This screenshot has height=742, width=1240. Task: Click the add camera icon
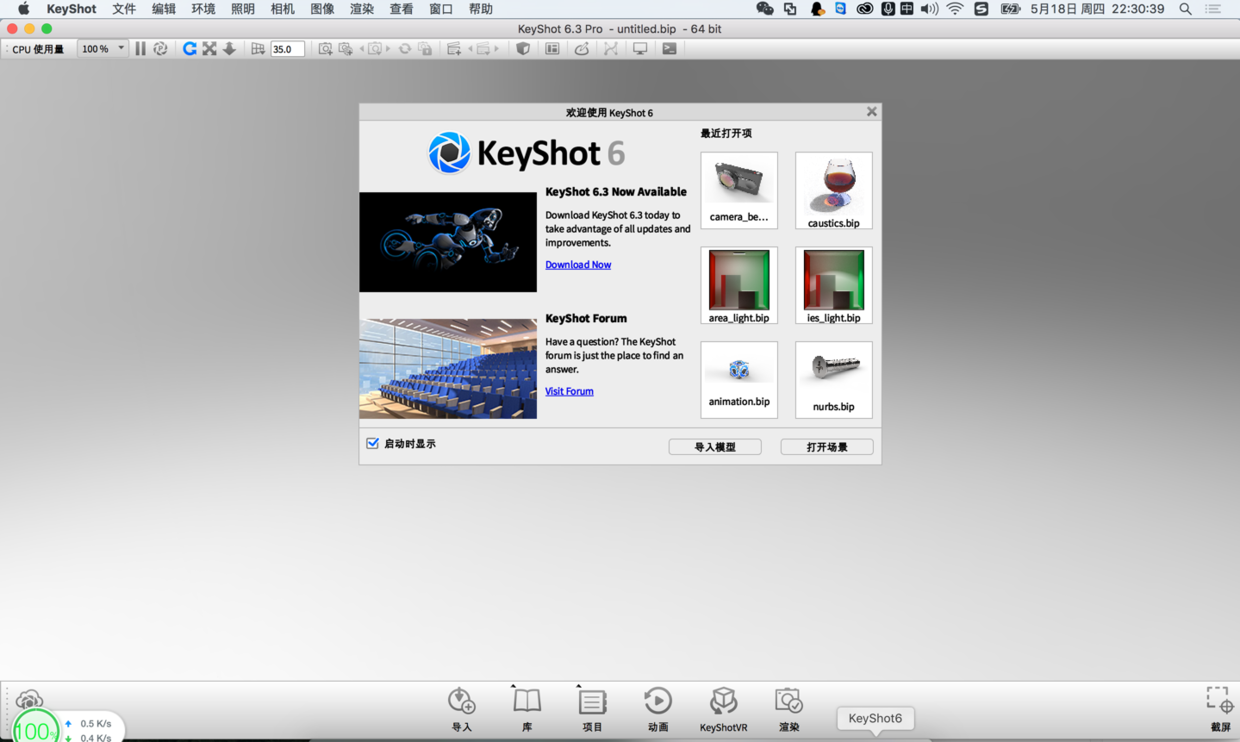click(325, 48)
